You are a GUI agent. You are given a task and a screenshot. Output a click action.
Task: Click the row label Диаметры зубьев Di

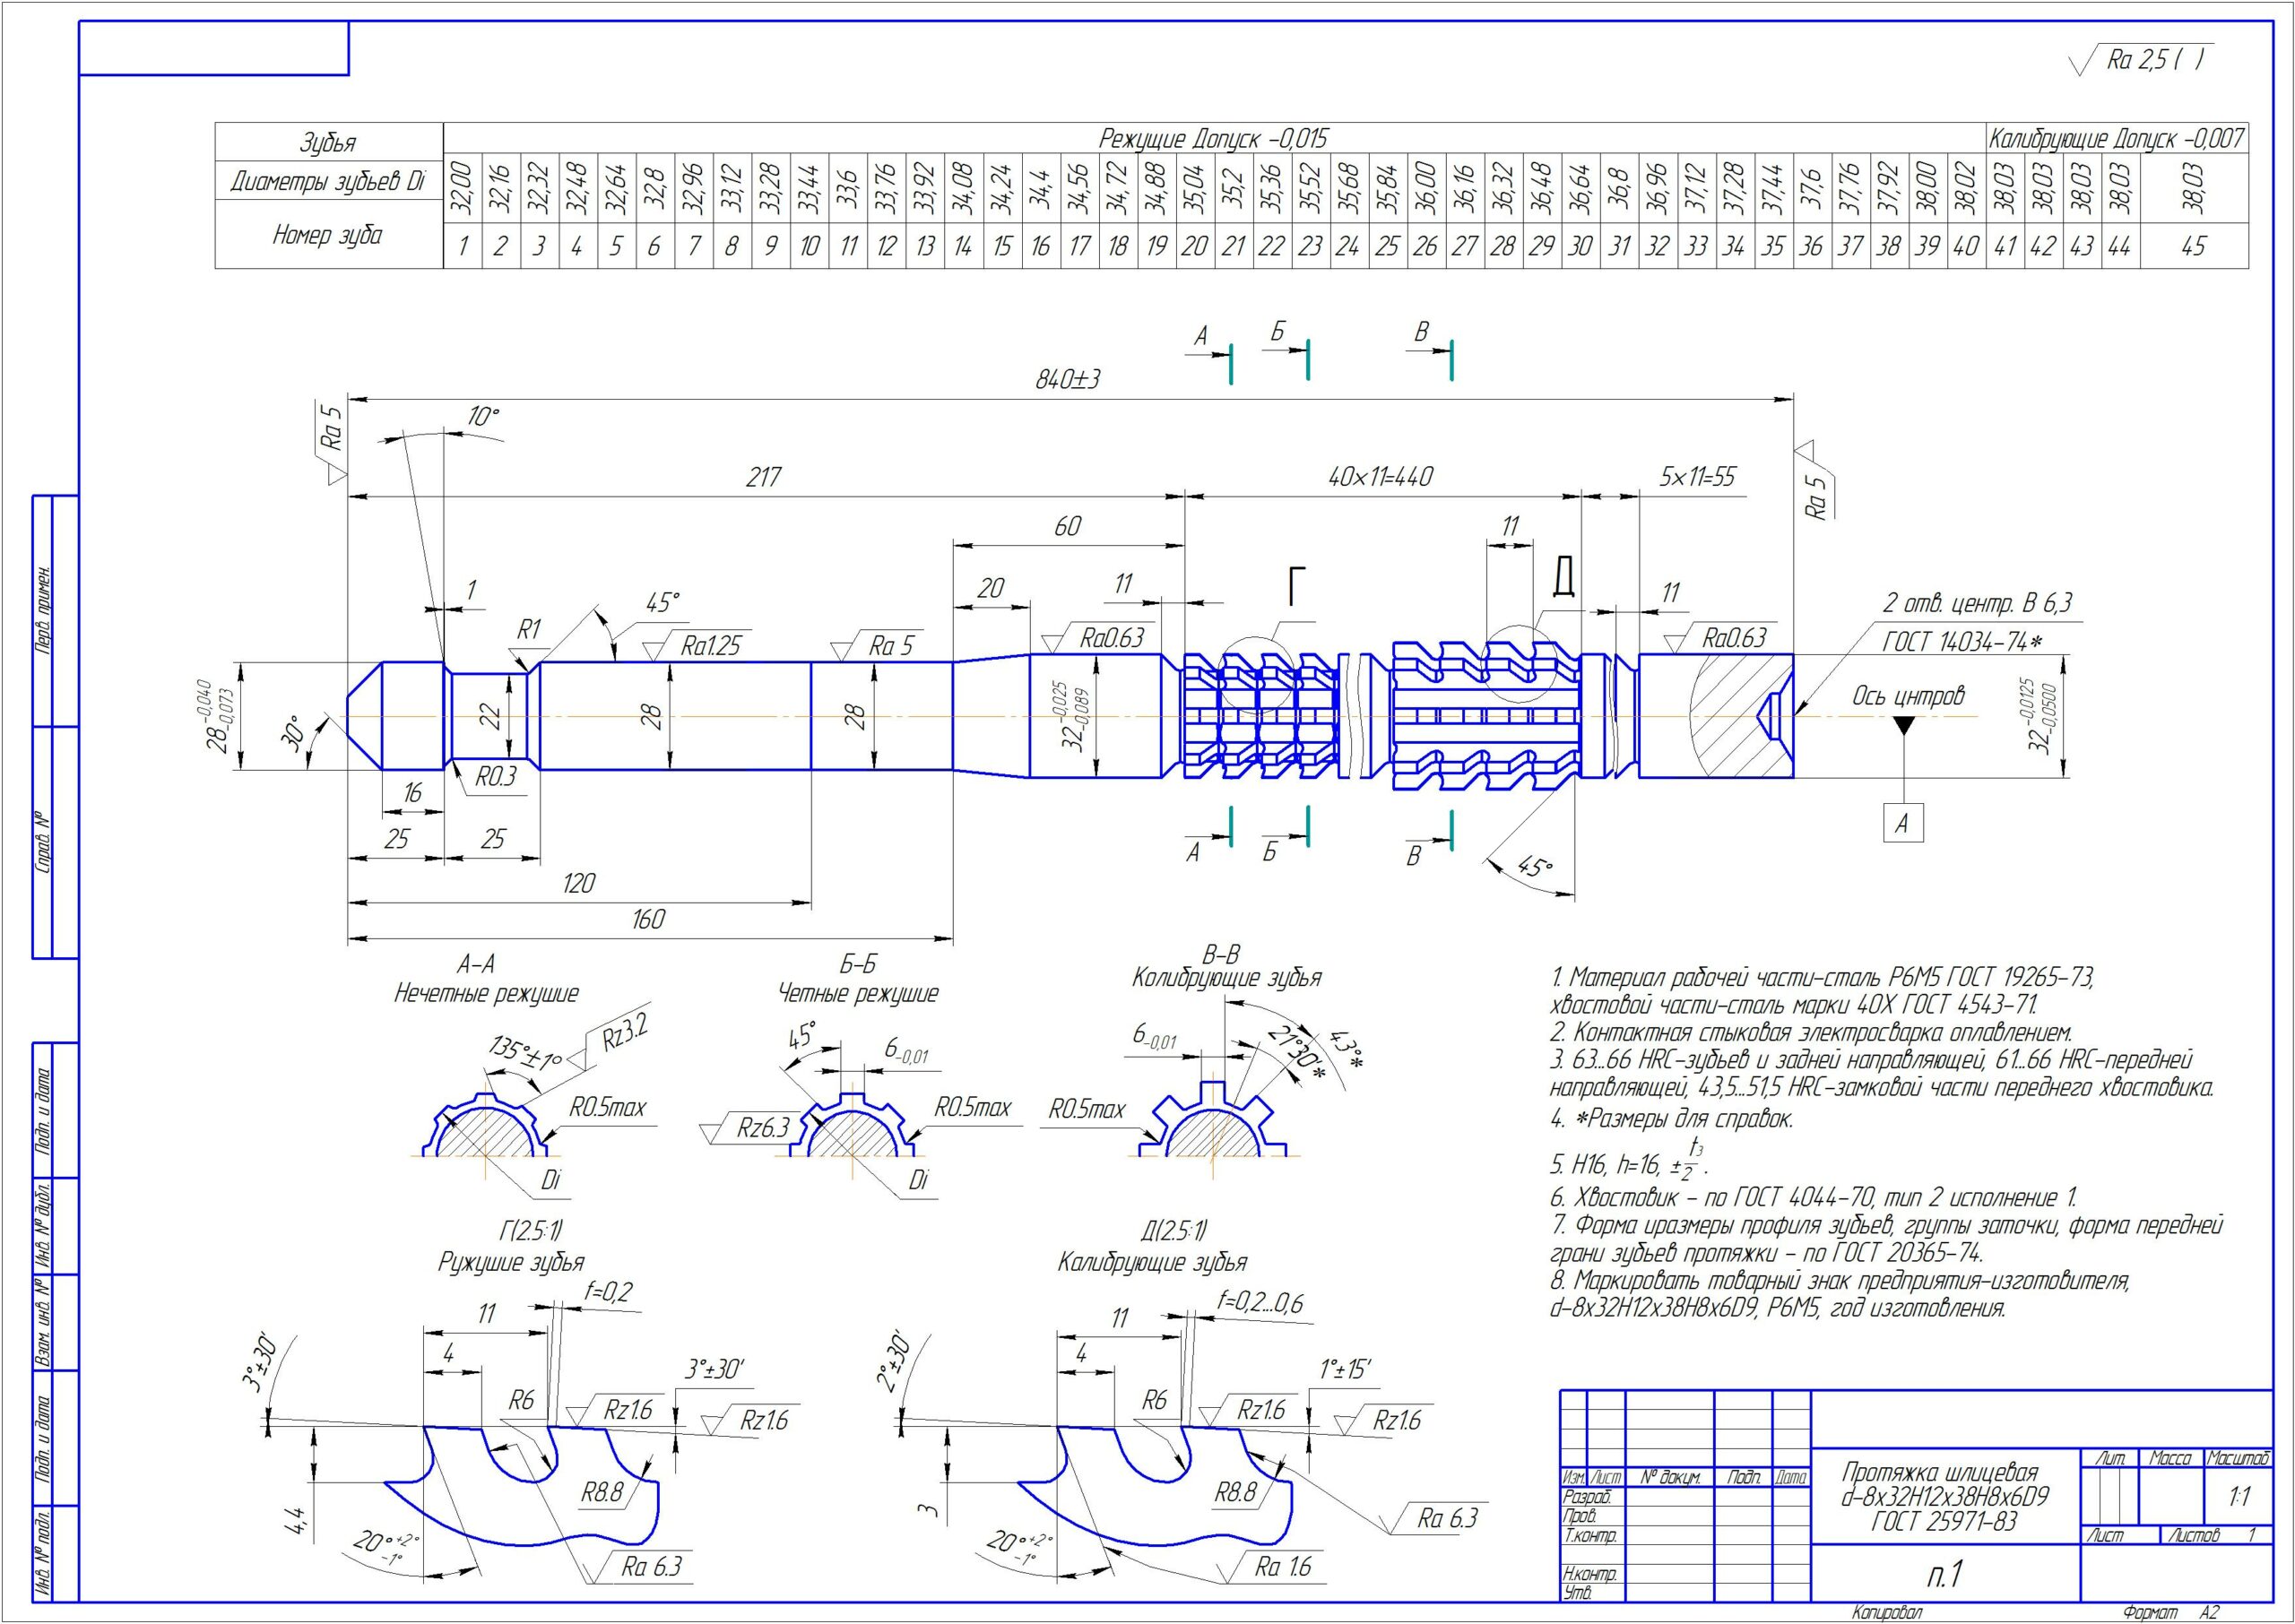(x=328, y=181)
